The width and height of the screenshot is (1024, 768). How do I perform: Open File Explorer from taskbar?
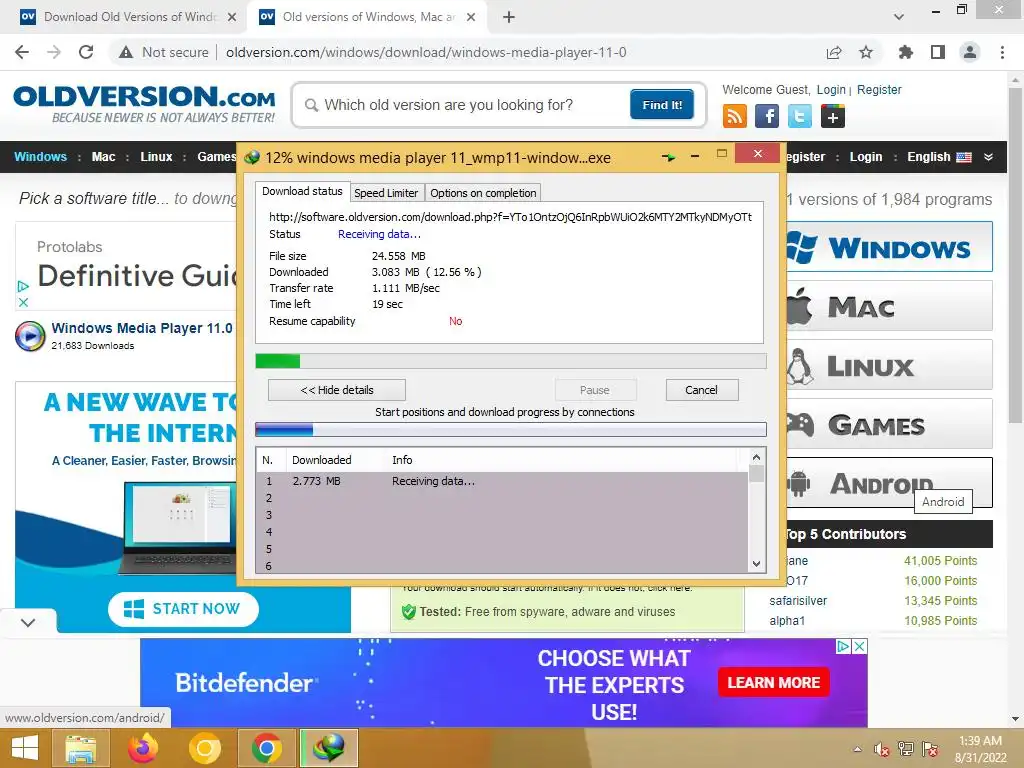coord(80,748)
